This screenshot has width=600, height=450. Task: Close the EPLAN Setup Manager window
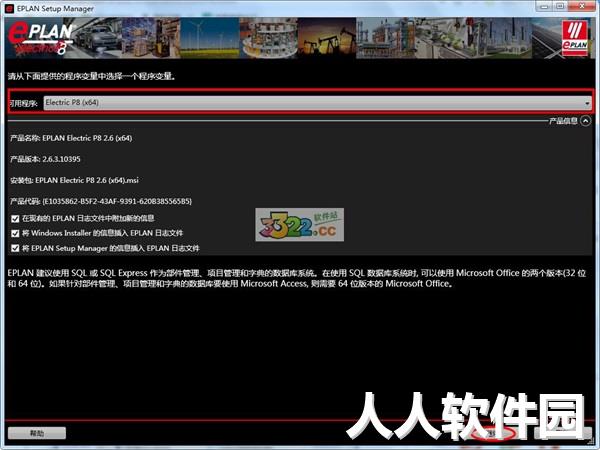582,6
